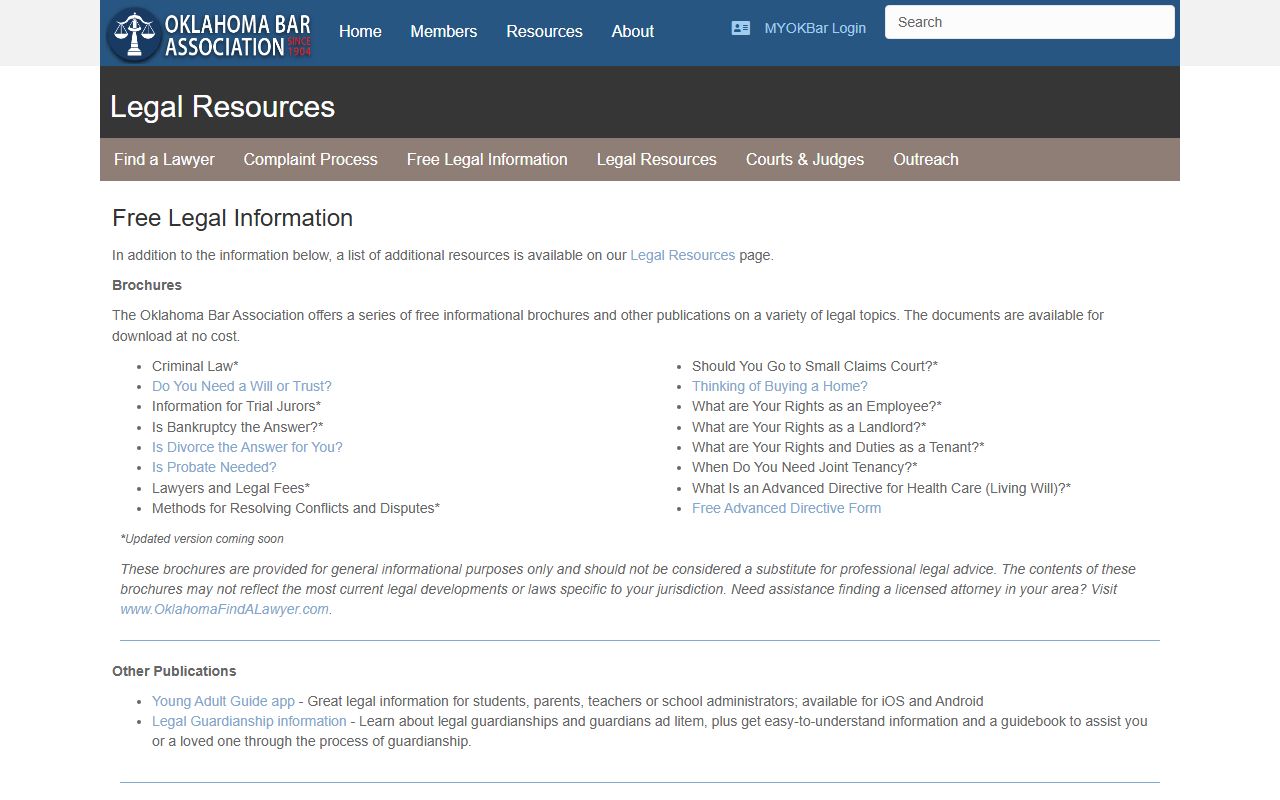Click When Do You Need Joint Tenancy?* text
The image size is (1280, 800).
[805, 467]
